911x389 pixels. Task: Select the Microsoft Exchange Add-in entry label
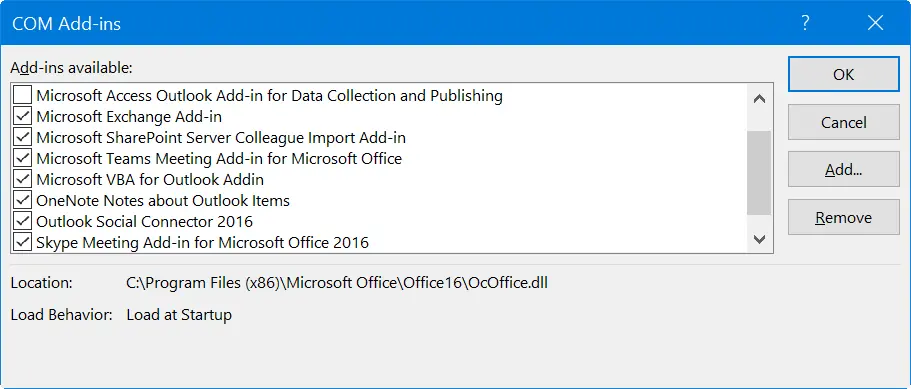[x=129, y=116]
